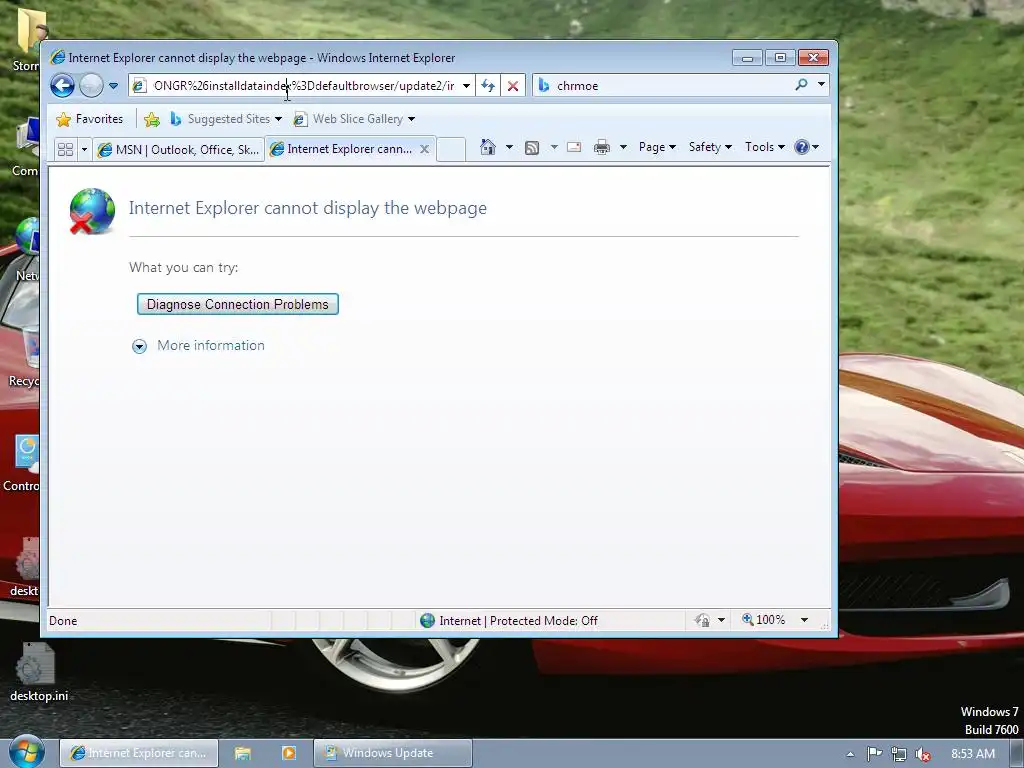Click the red Stop loading icon

[513, 86]
